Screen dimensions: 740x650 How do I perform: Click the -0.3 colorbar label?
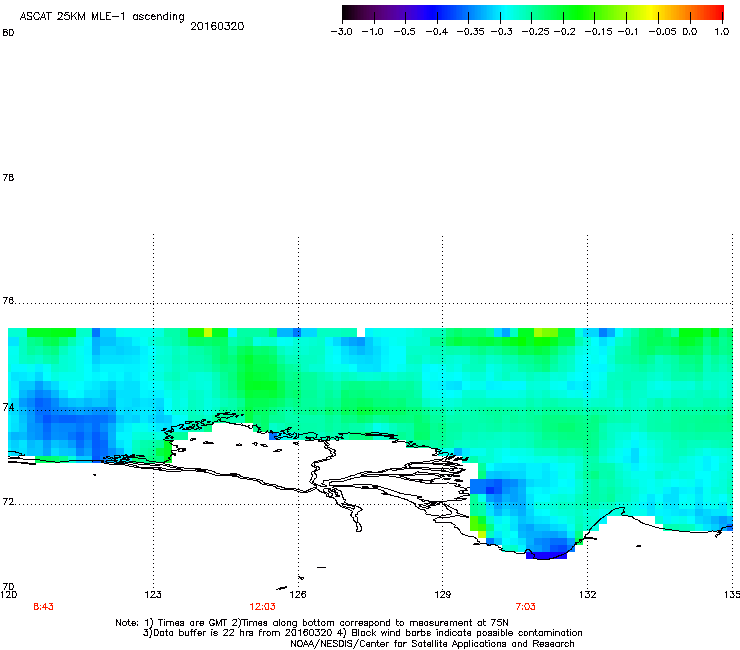click(502, 32)
